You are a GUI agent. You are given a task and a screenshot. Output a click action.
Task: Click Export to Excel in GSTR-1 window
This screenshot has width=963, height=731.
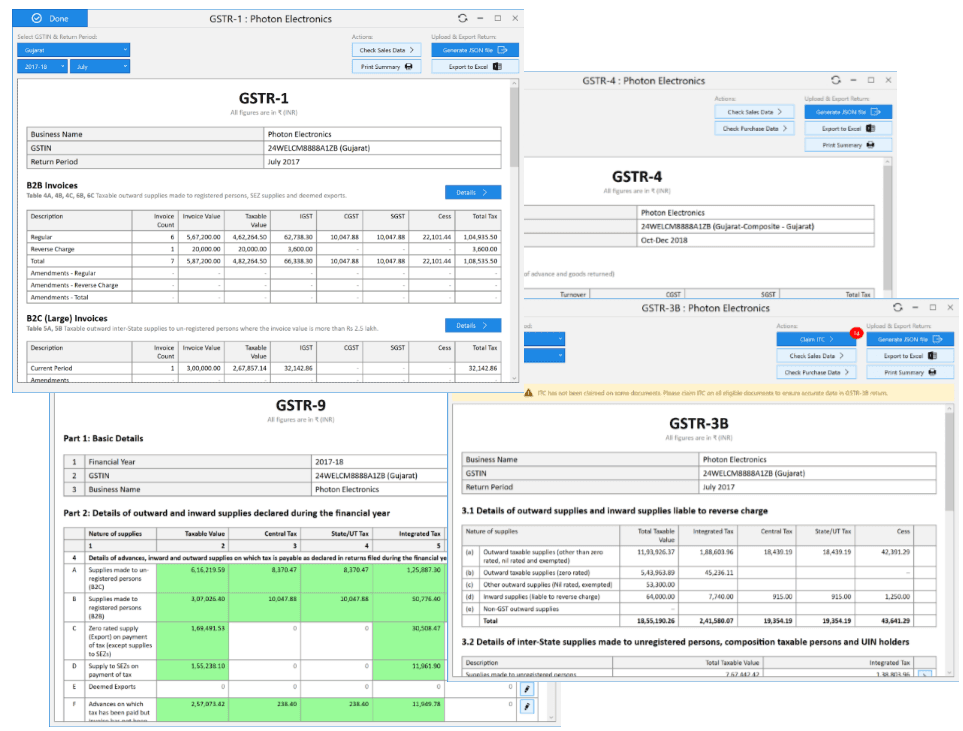[475, 66]
